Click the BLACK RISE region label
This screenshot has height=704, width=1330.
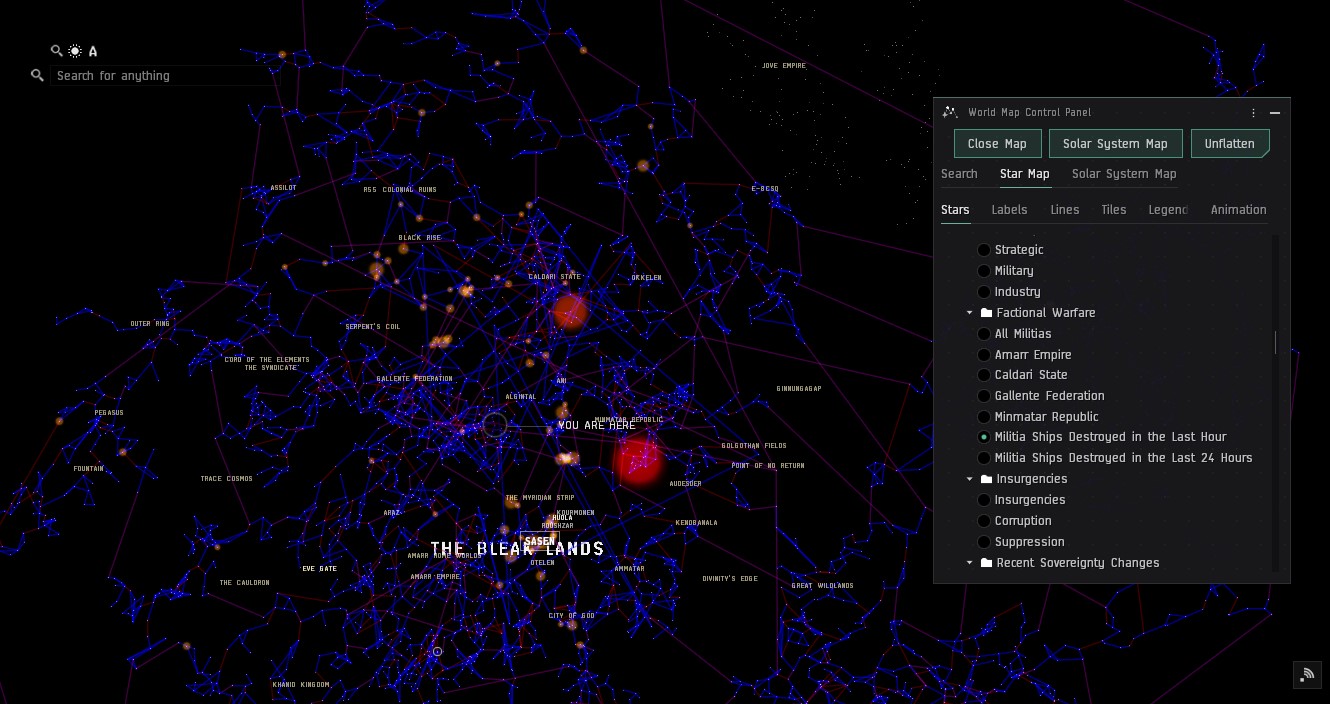pyautogui.click(x=420, y=238)
